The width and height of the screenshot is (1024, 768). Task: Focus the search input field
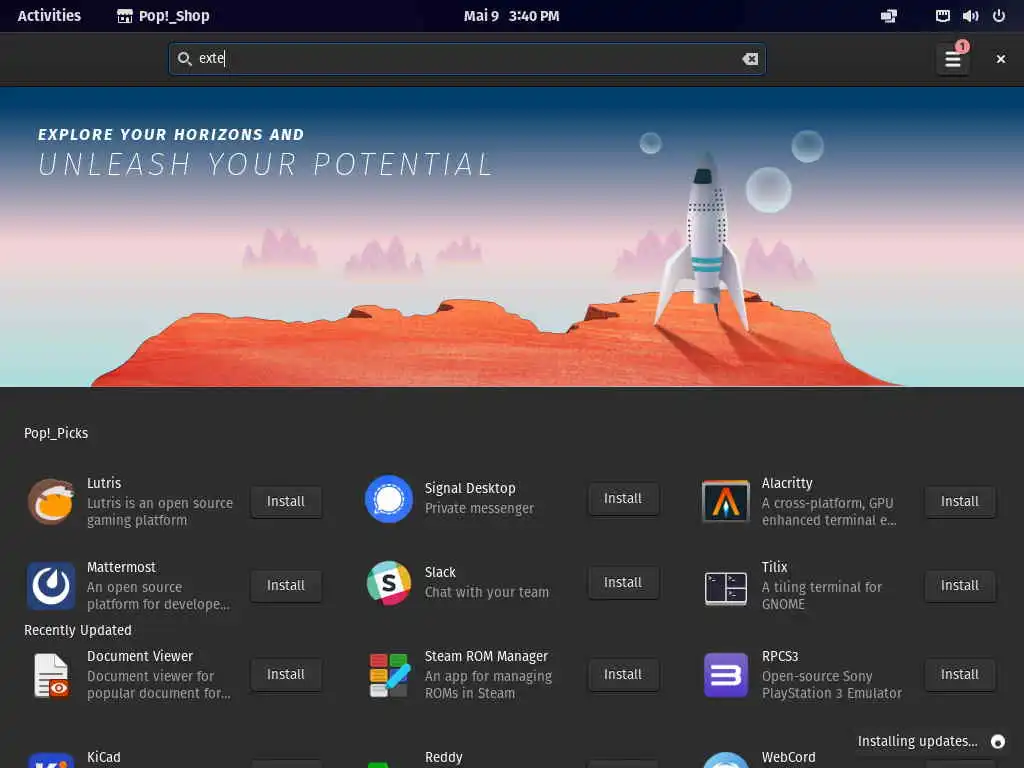click(467, 59)
